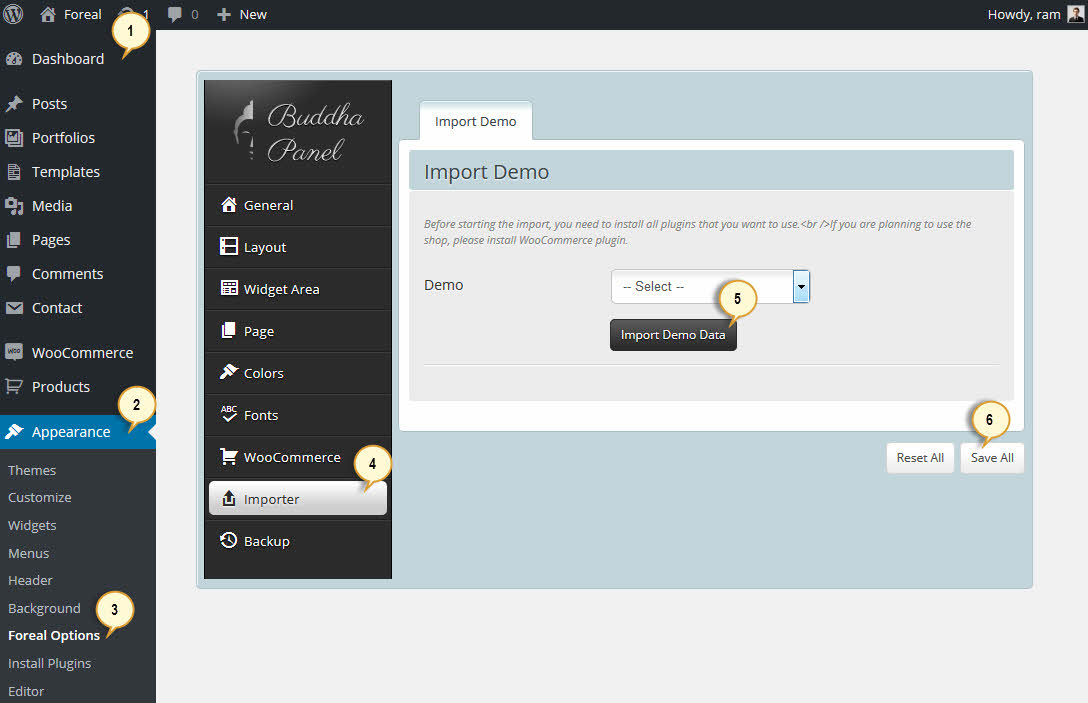The width and height of the screenshot is (1088, 703).
Task: Open the Menus submenu link
Action: point(28,553)
